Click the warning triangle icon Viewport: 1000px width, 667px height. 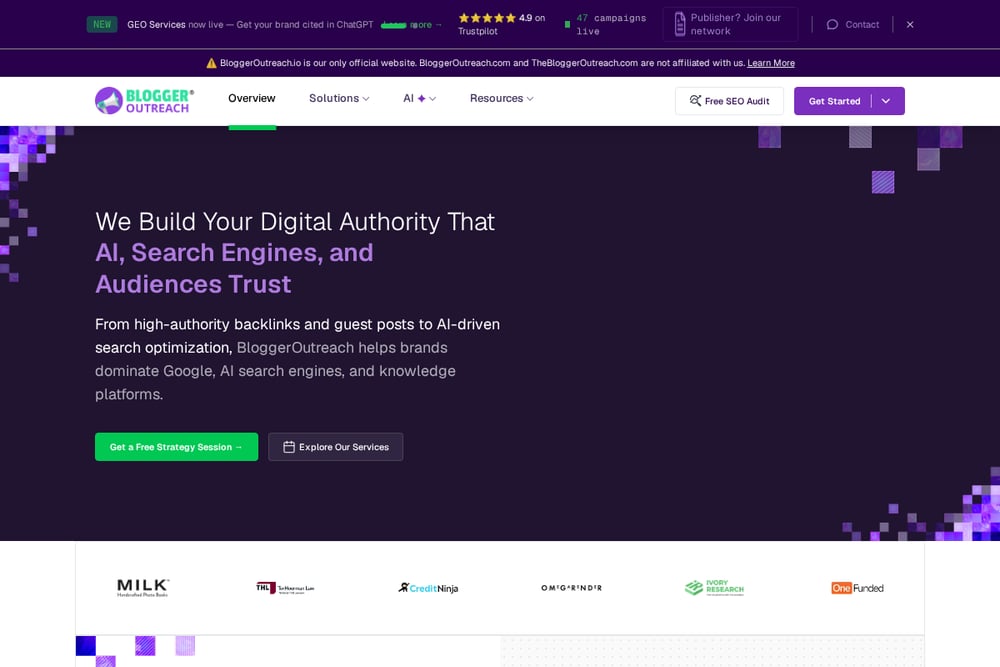(211, 62)
